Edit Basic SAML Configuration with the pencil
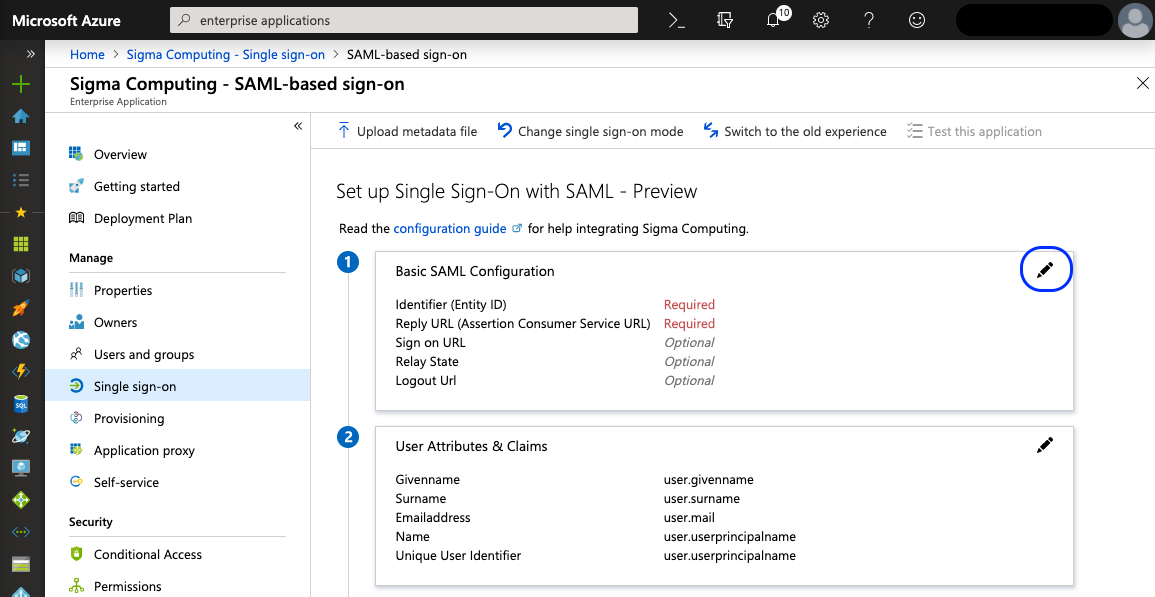The width and height of the screenshot is (1155, 597). pyautogui.click(x=1045, y=270)
